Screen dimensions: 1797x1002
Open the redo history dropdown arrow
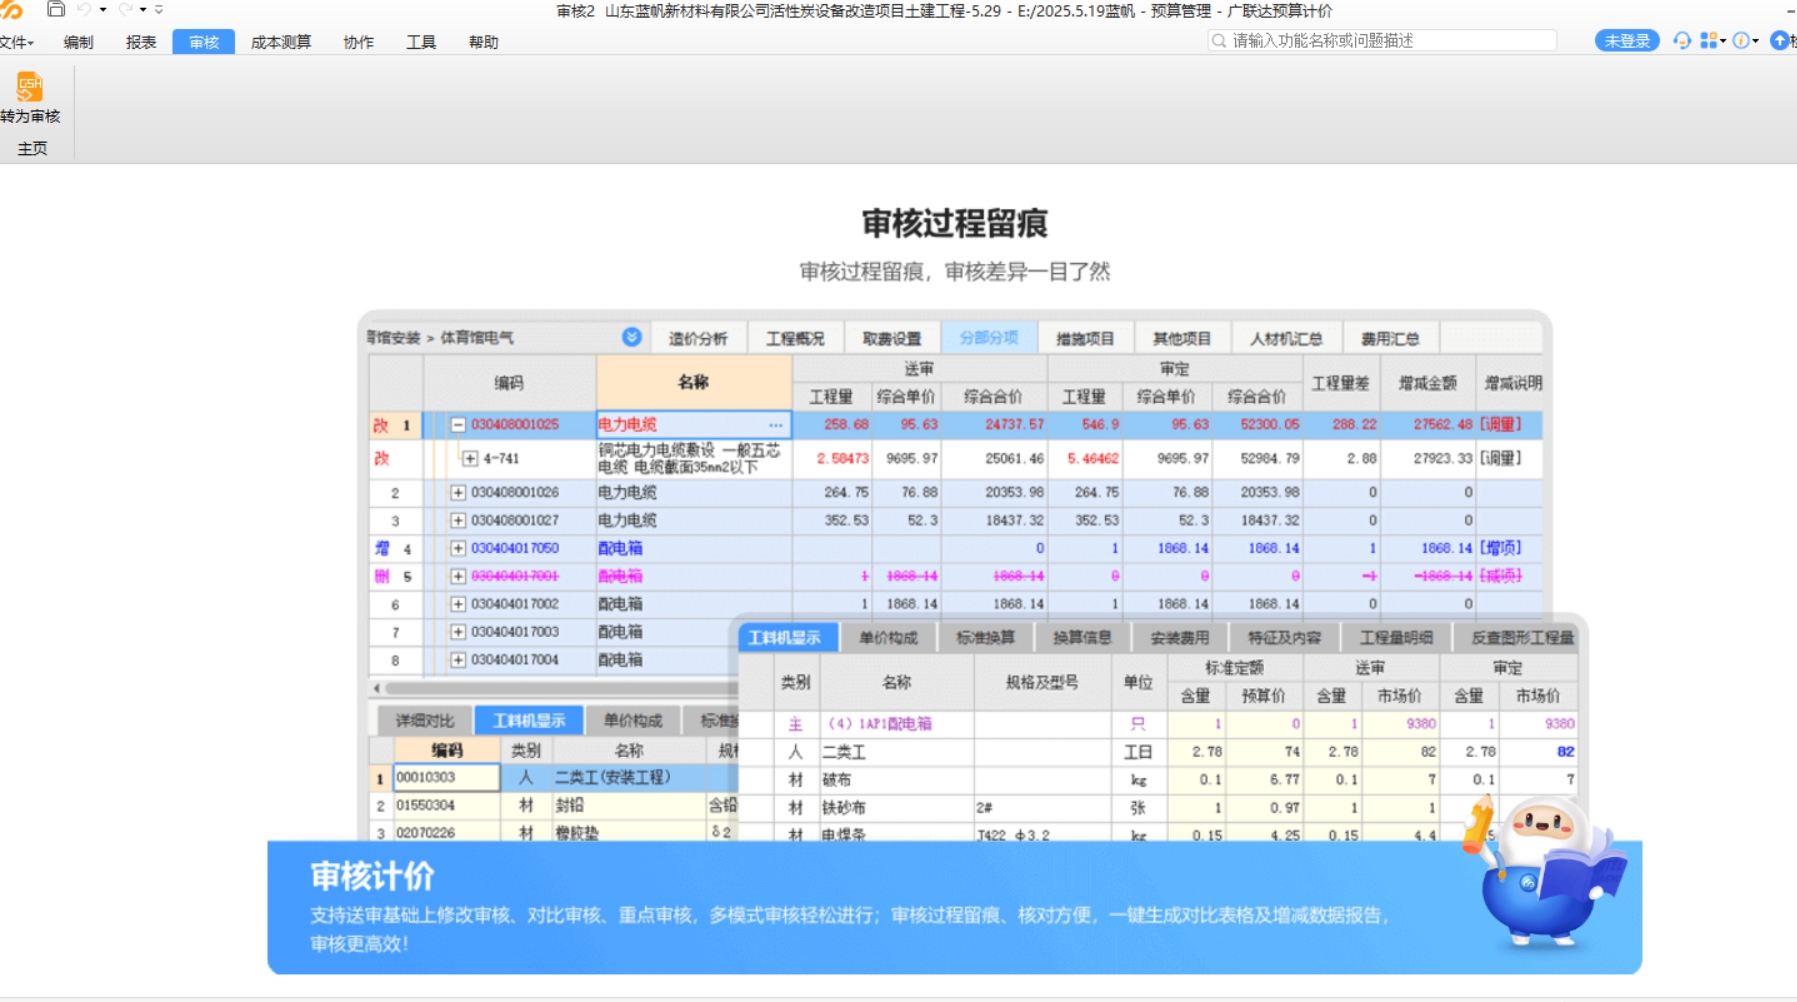pyautogui.click(x=143, y=10)
